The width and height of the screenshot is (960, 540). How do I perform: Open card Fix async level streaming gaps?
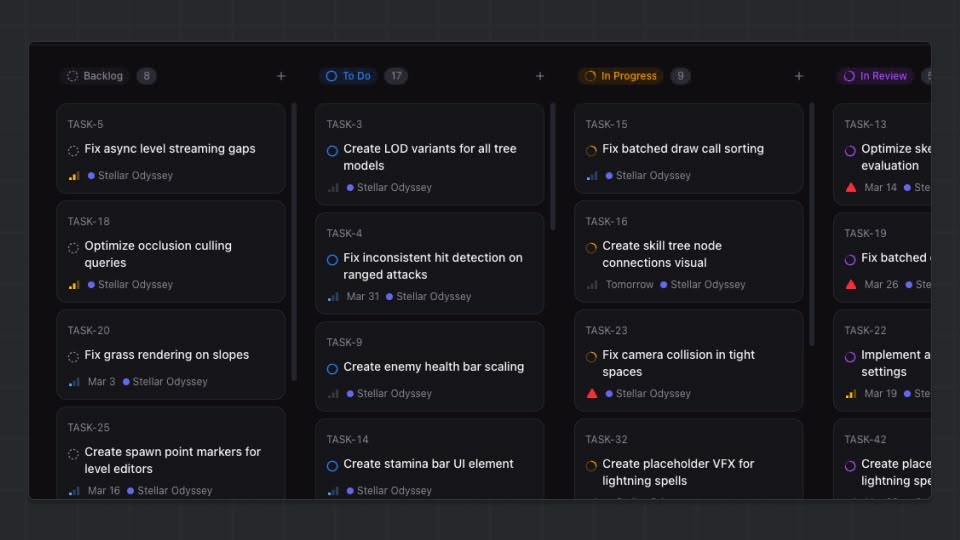pyautogui.click(x=171, y=149)
